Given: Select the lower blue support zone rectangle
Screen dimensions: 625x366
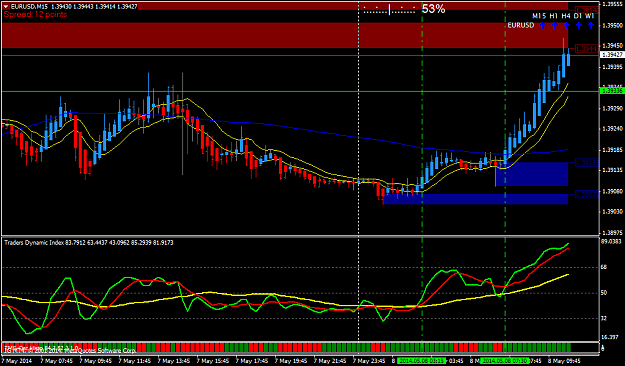Looking at the screenshot, I should (475, 199).
